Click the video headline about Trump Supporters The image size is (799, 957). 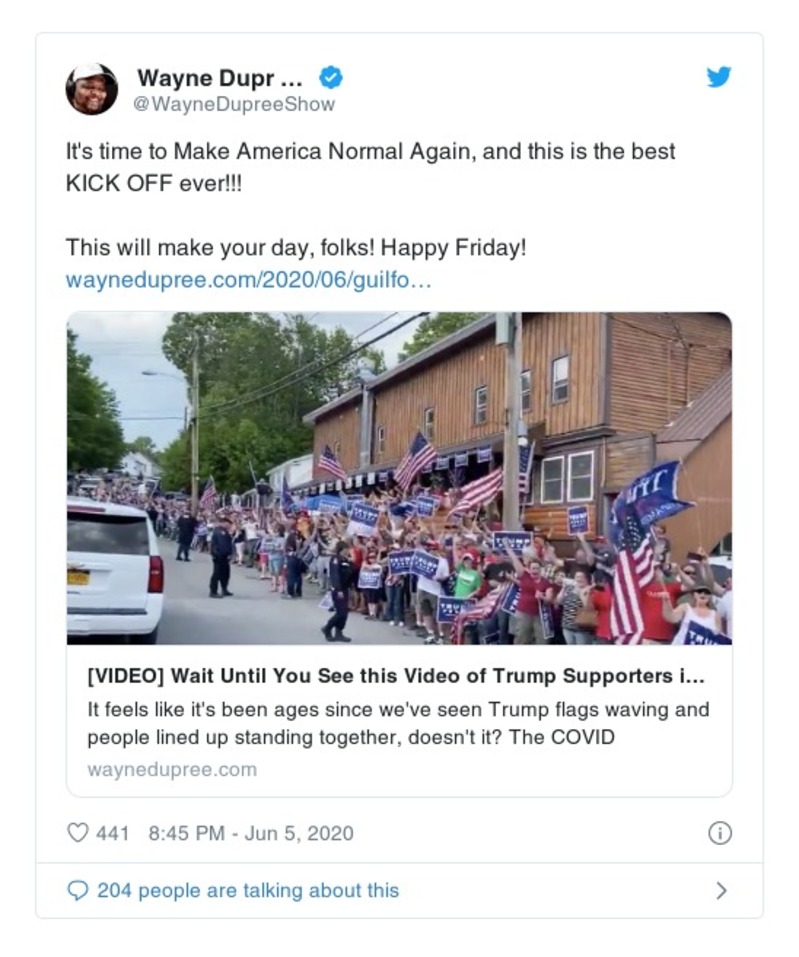[x=400, y=674]
